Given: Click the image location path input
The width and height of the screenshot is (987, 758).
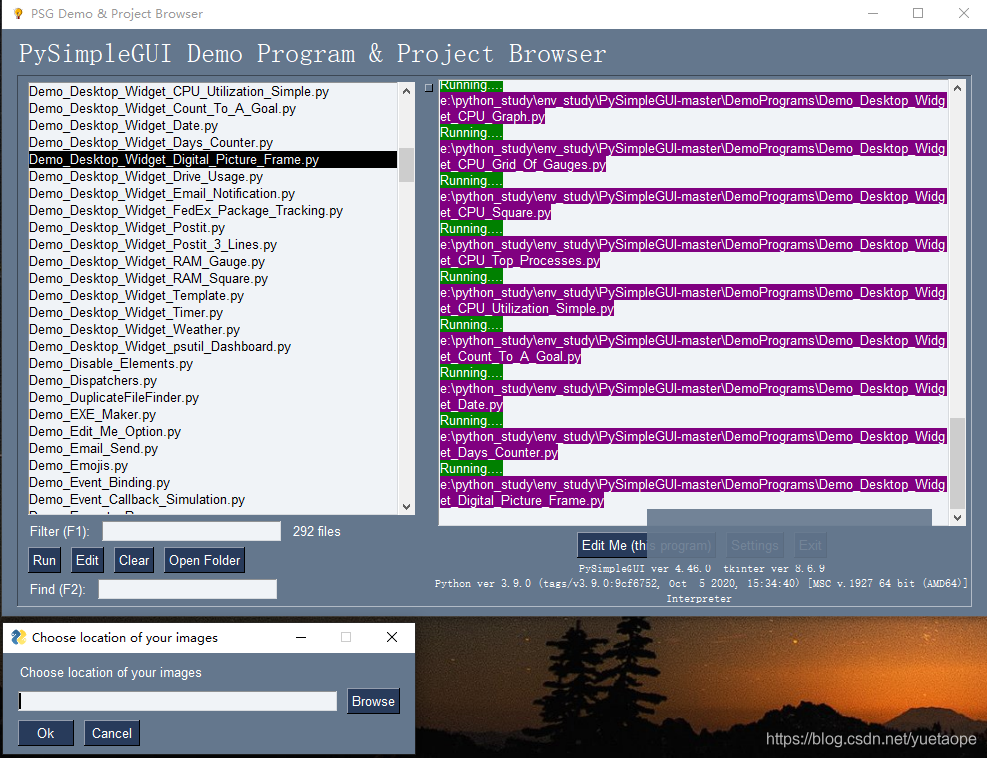Looking at the screenshot, I should coord(178,701).
